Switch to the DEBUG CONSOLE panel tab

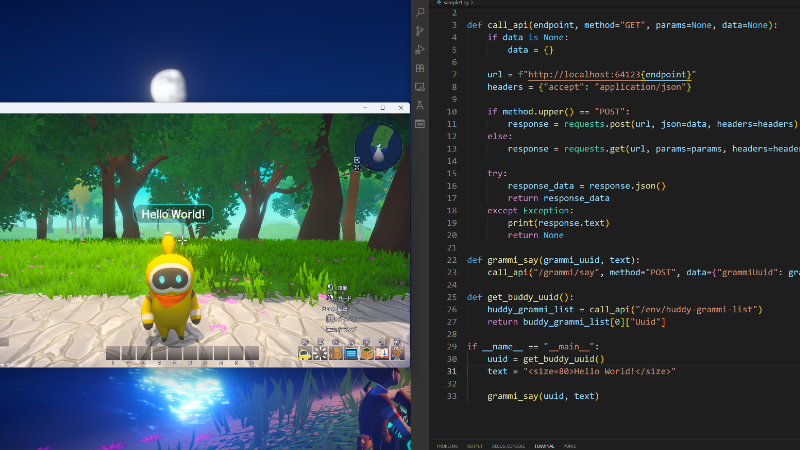click(508, 446)
